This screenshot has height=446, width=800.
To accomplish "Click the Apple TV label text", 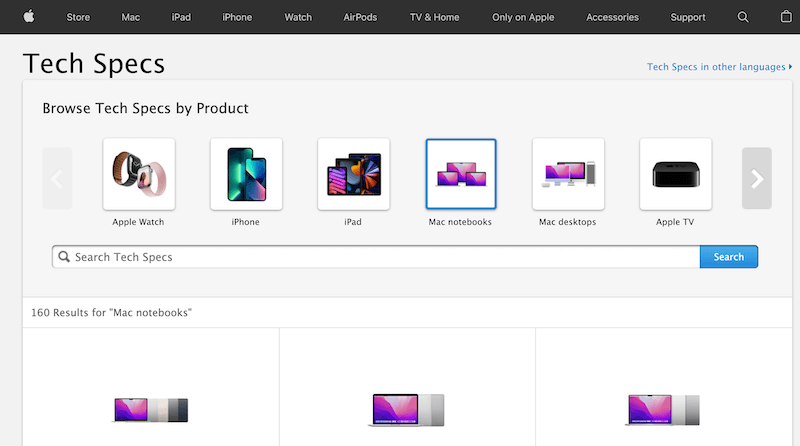I will (675, 222).
